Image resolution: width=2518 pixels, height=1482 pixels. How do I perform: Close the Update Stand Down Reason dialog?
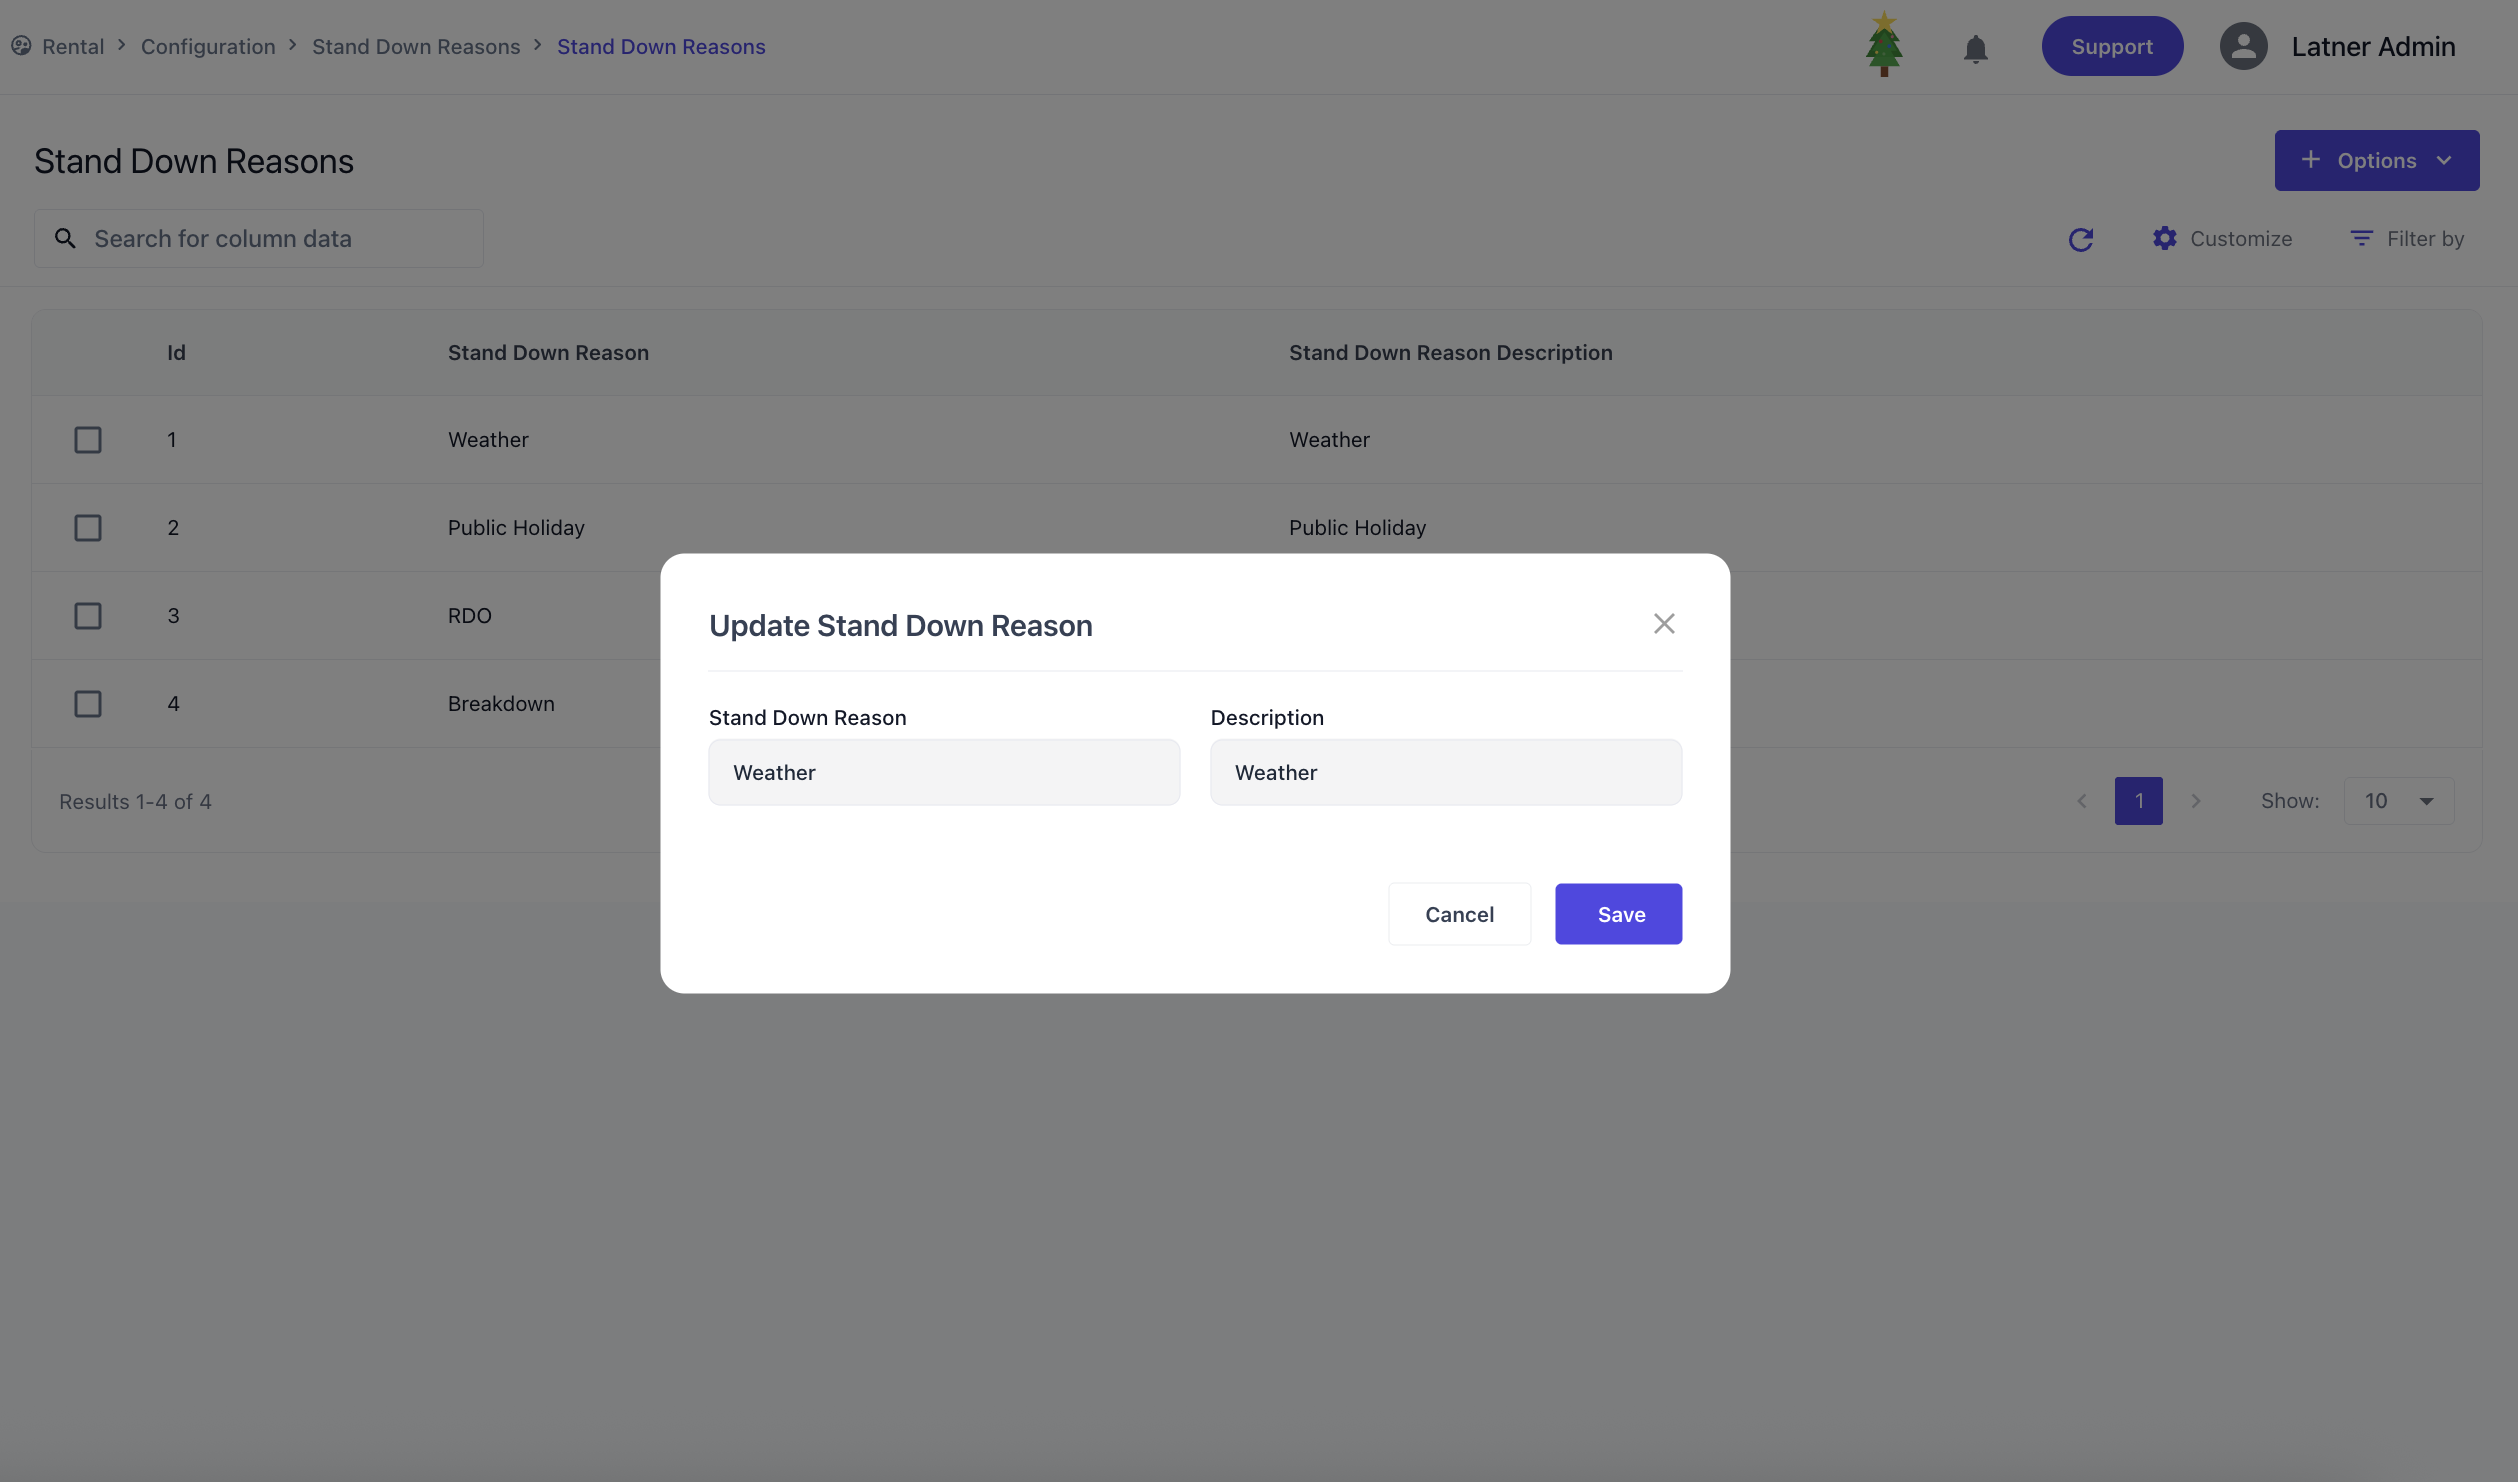(1664, 624)
